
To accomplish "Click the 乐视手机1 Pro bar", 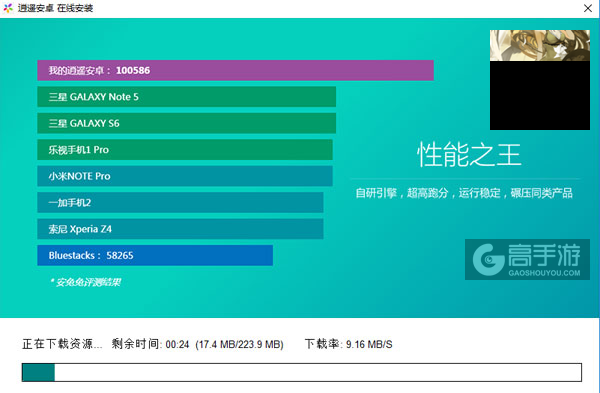I will coord(185,150).
